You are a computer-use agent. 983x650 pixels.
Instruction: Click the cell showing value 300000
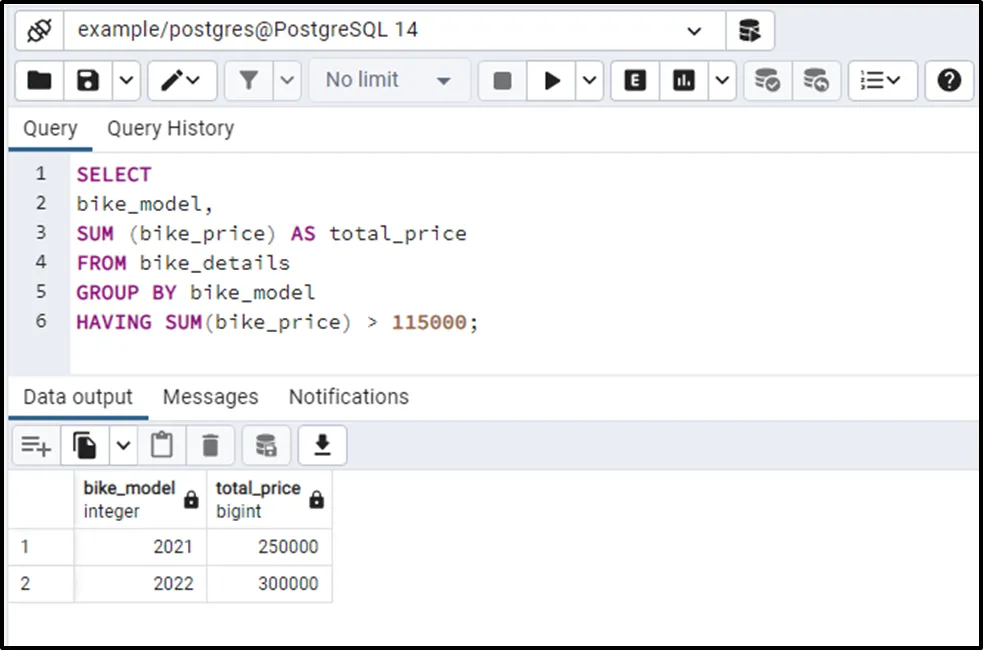pos(269,583)
